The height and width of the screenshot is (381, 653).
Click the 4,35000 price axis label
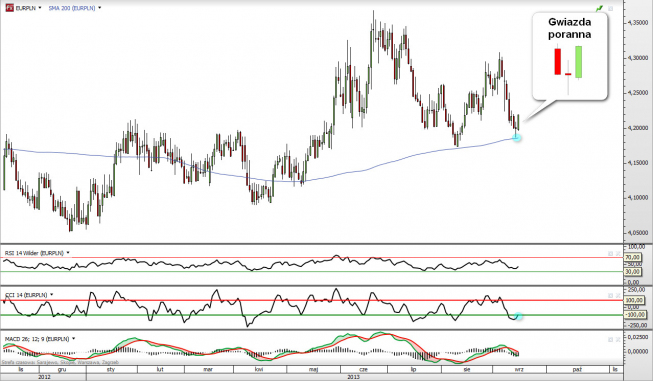click(x=638, y=23)
